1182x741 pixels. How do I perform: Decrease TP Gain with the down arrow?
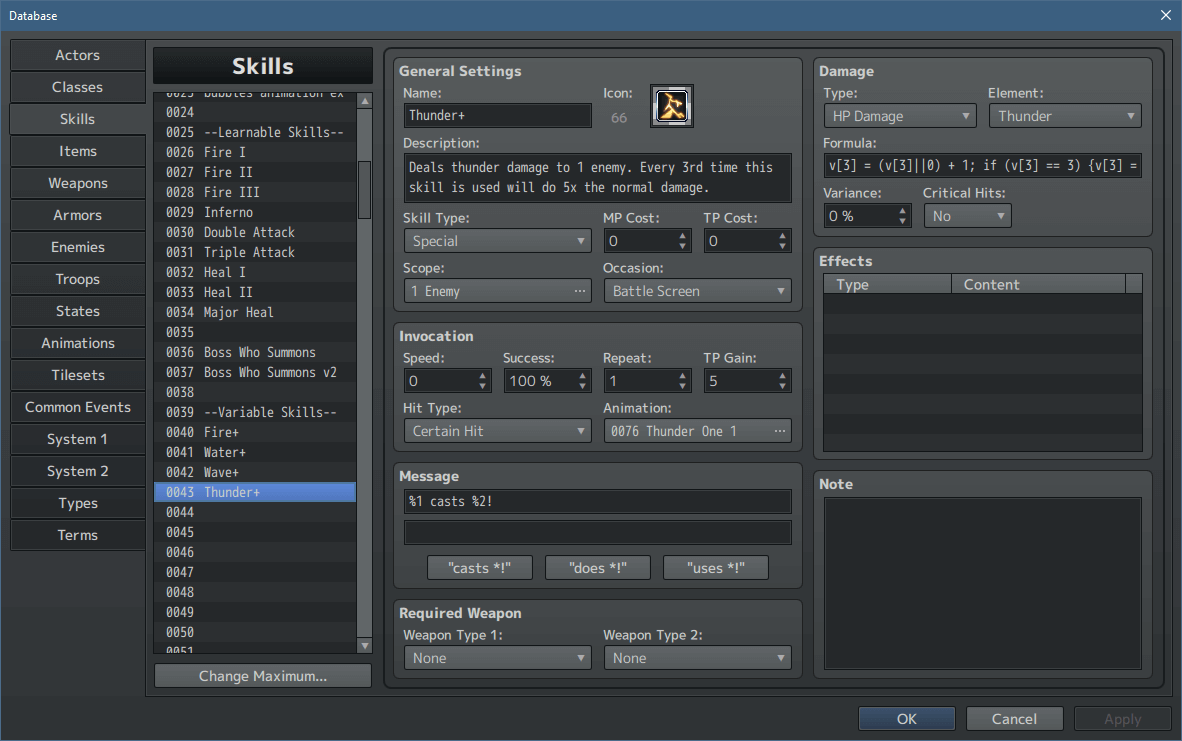coord(781,385)
